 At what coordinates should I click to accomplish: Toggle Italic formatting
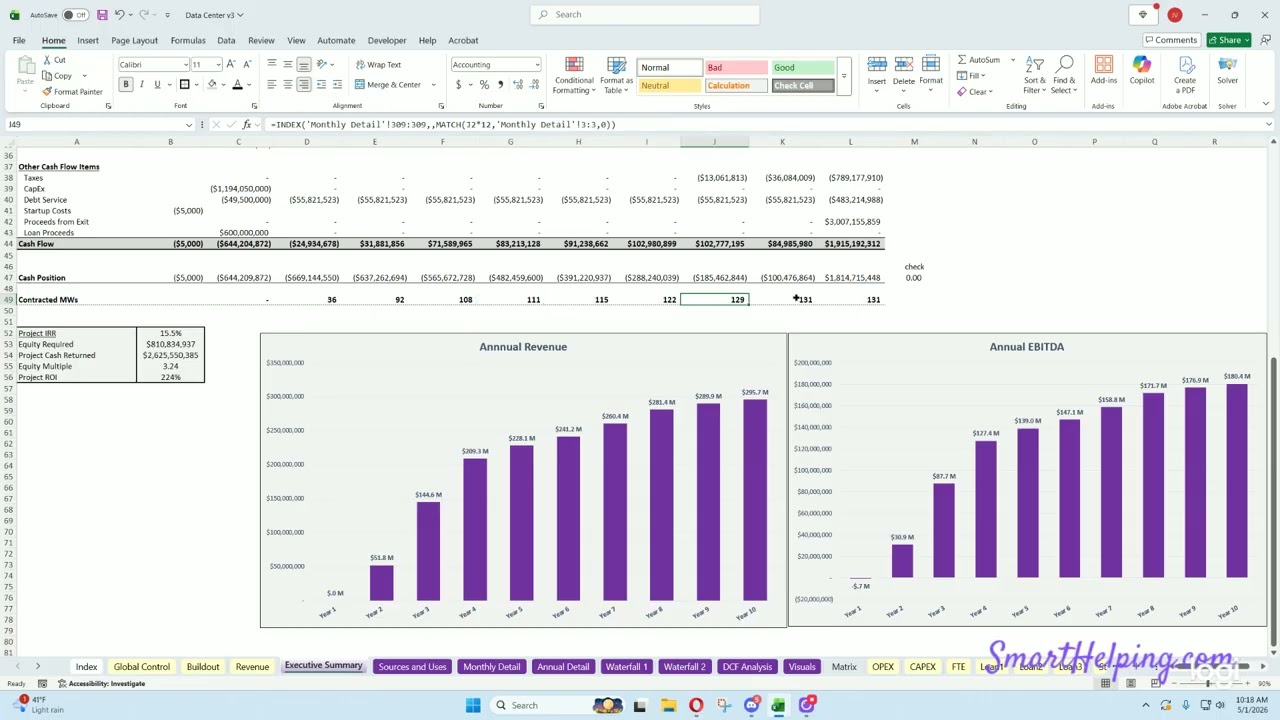142,85
